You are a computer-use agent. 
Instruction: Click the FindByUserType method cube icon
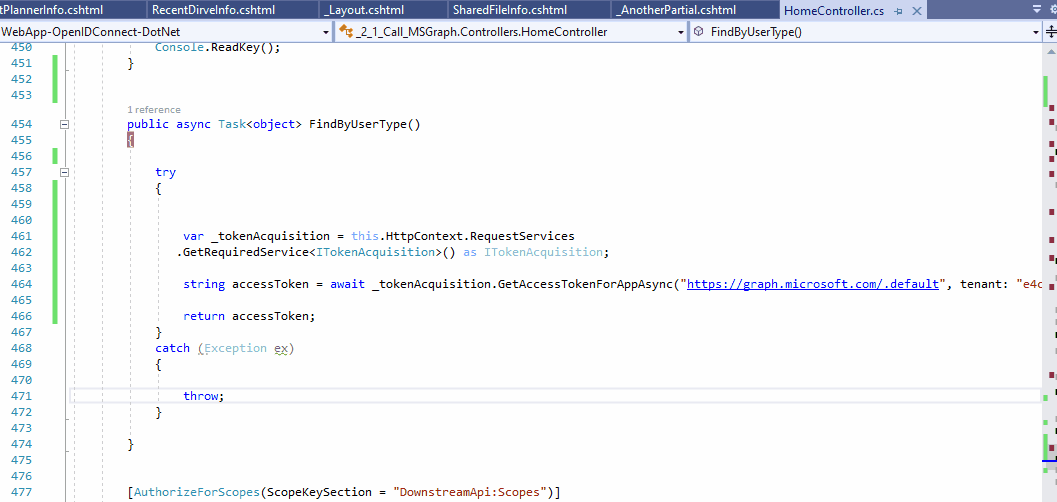[x=699, y=31]
